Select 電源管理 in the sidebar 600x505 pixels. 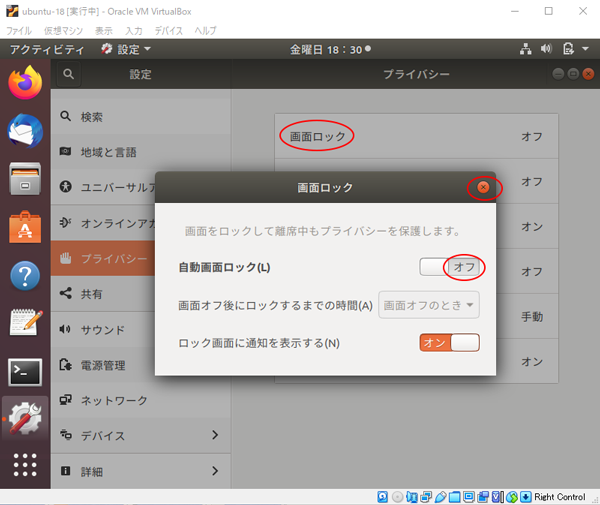[103, 365]
